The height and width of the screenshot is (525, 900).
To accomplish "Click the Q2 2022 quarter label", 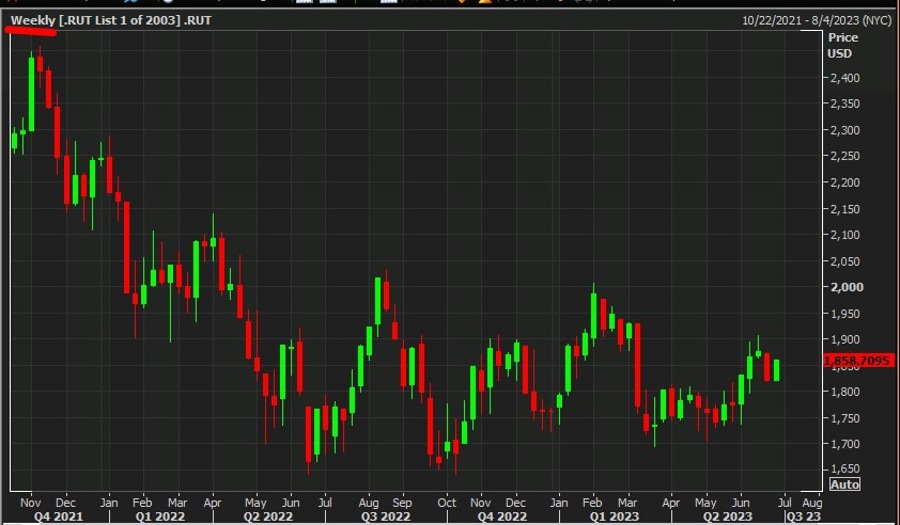I will tap(267, 517).
